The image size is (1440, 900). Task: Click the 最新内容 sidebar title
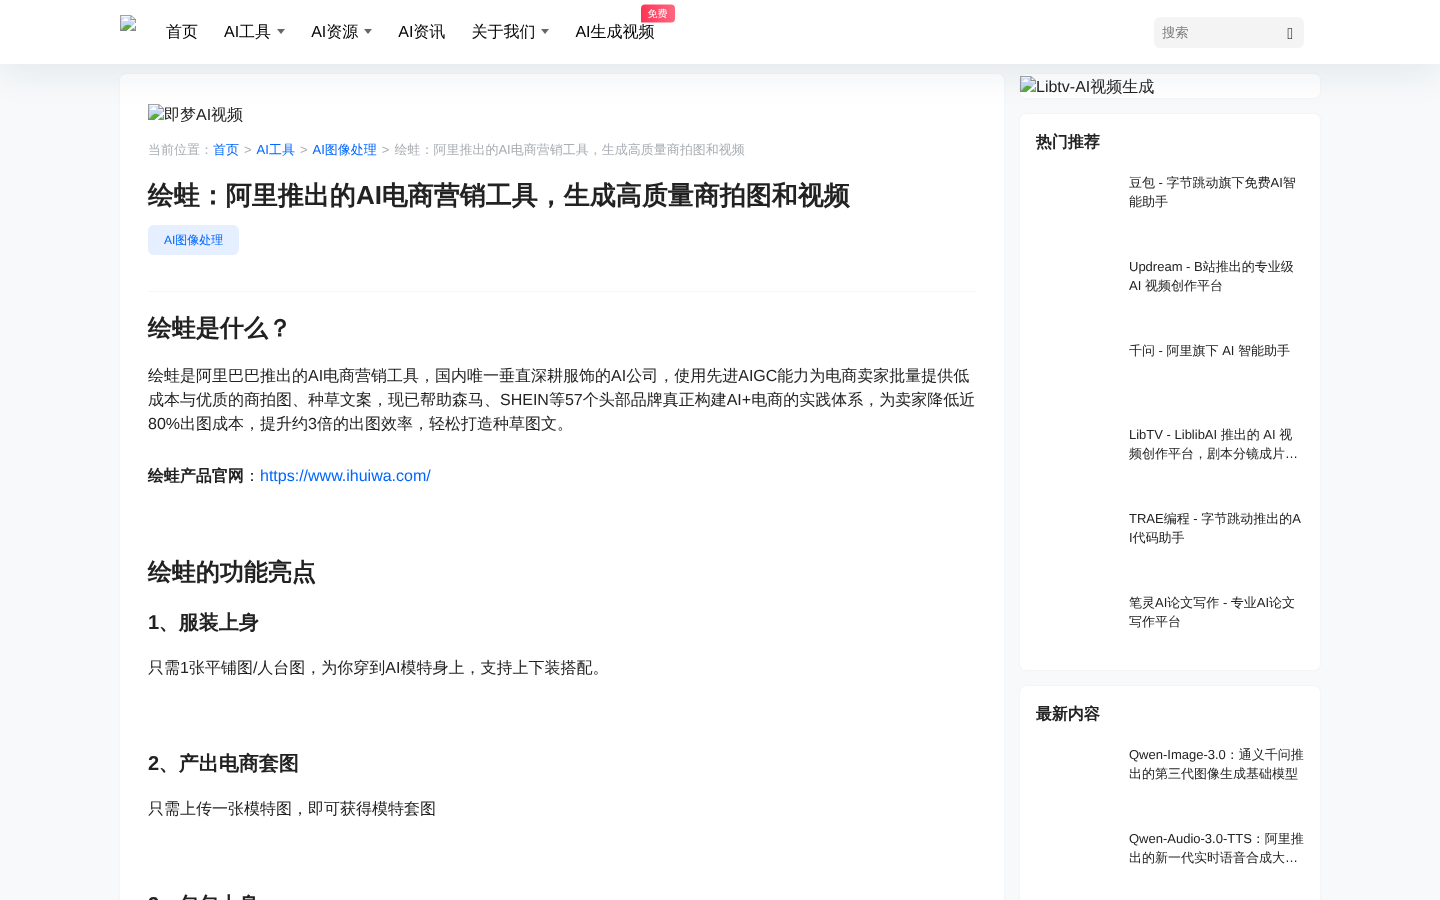(x=1068, y=714)
